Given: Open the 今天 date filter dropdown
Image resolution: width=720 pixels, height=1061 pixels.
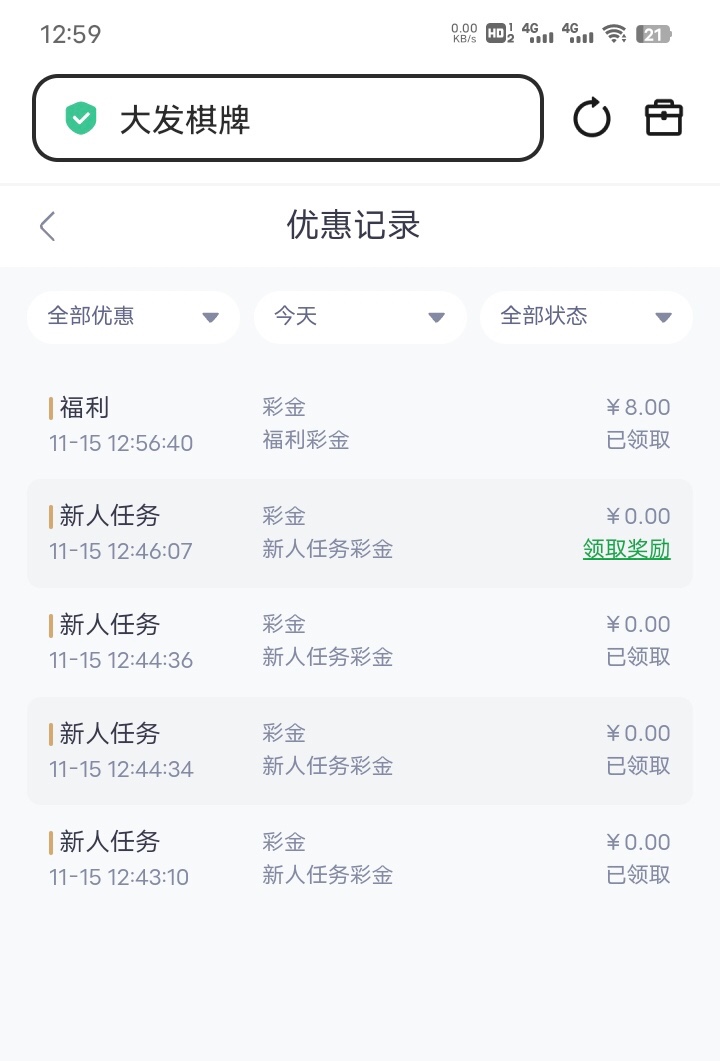Looking at the screenshot, I should click(x=360, y=317).
